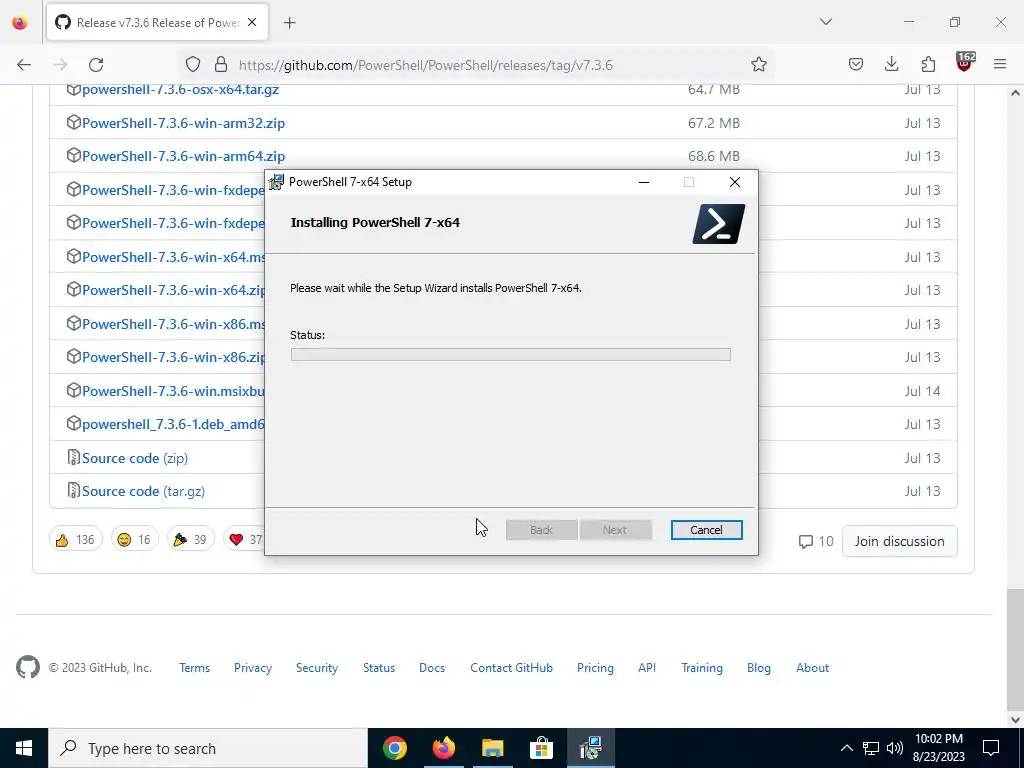Open File Explorer from the taskbar
The image size is (1024, 768).
[493, 748]
